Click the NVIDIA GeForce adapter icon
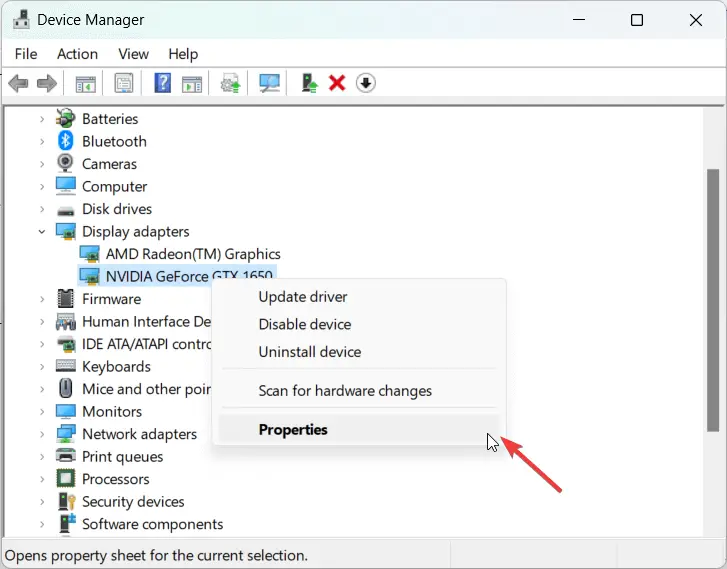 tap(89, 276)
